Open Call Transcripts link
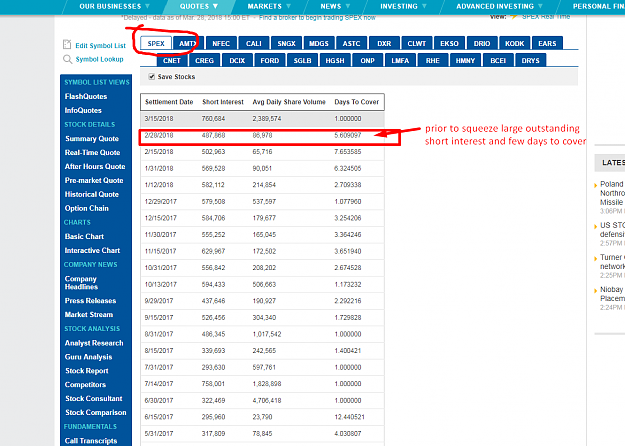This screenshot has height=446, width=625. pyautogui.click(x=91, y=441)
